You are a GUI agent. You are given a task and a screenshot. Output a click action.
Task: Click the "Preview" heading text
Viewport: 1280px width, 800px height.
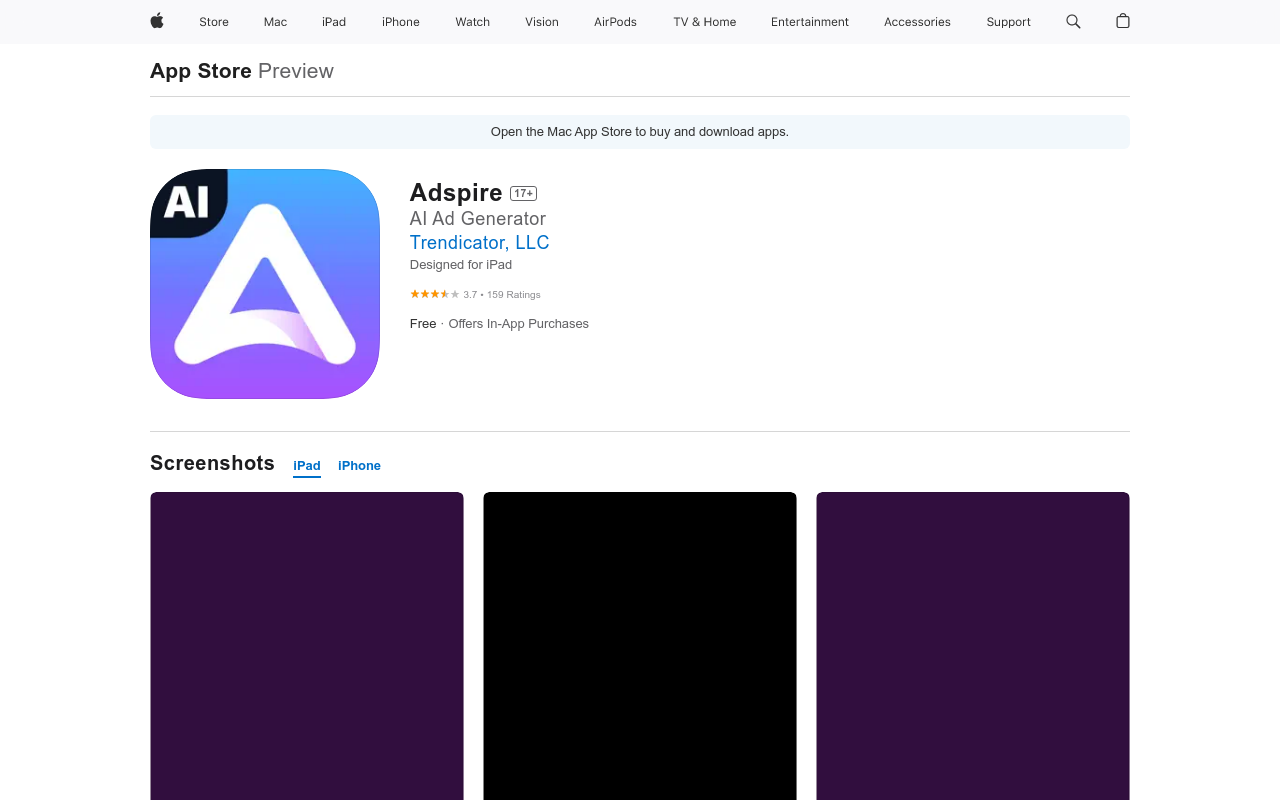pyautogui.click(x=296, y=71)
